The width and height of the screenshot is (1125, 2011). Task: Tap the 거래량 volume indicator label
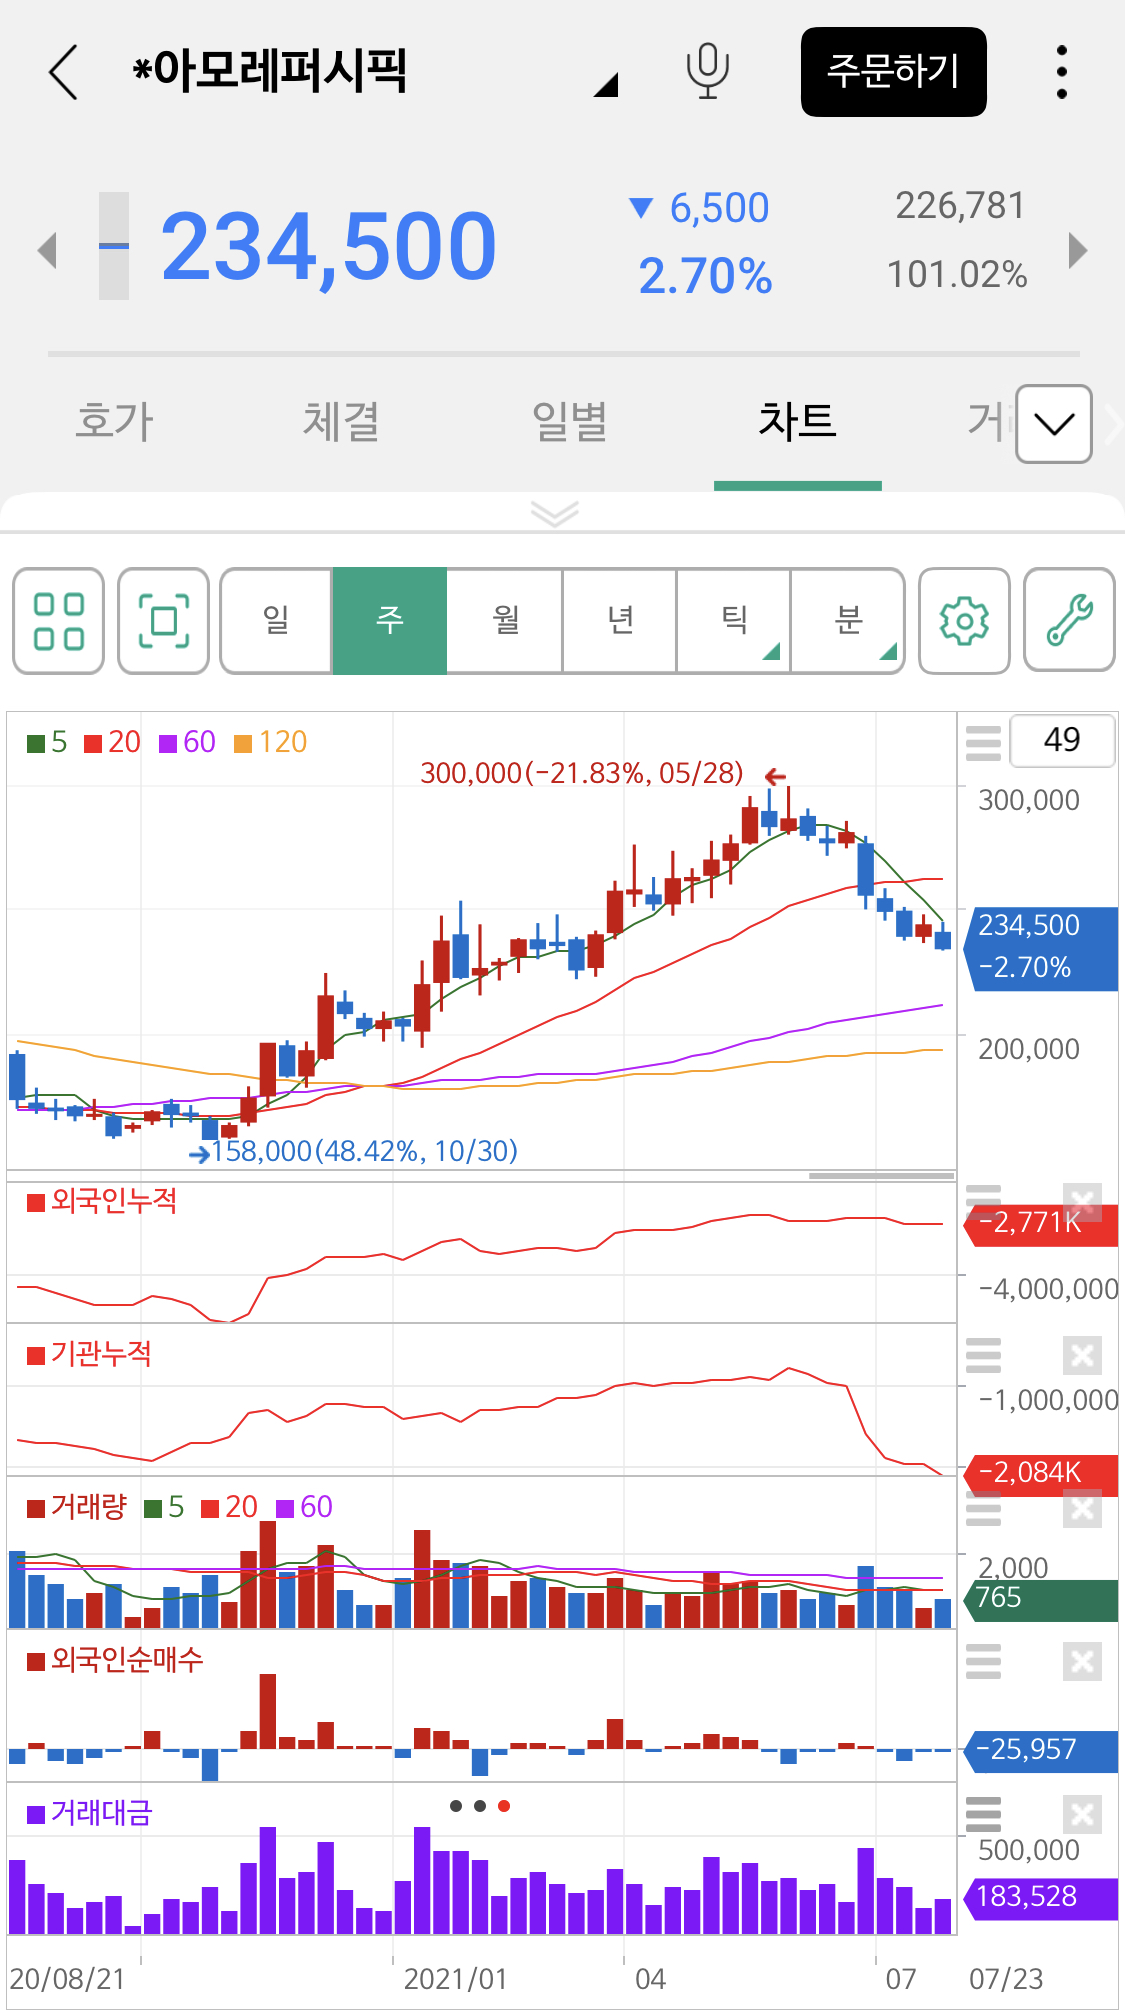[x=77, y=1507]
